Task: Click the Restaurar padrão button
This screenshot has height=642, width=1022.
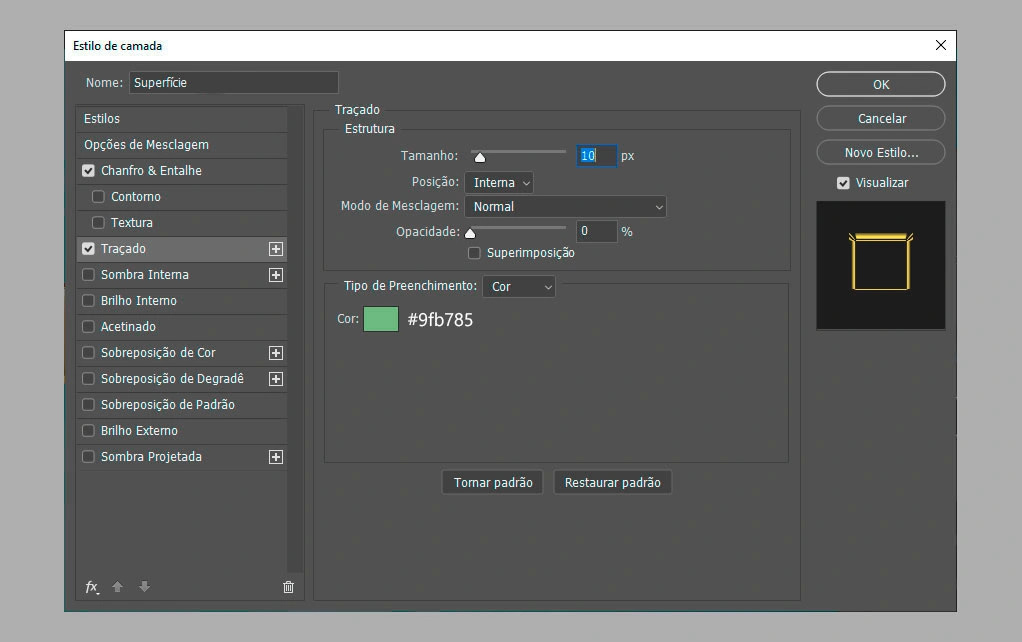Action: pos(612,483)
